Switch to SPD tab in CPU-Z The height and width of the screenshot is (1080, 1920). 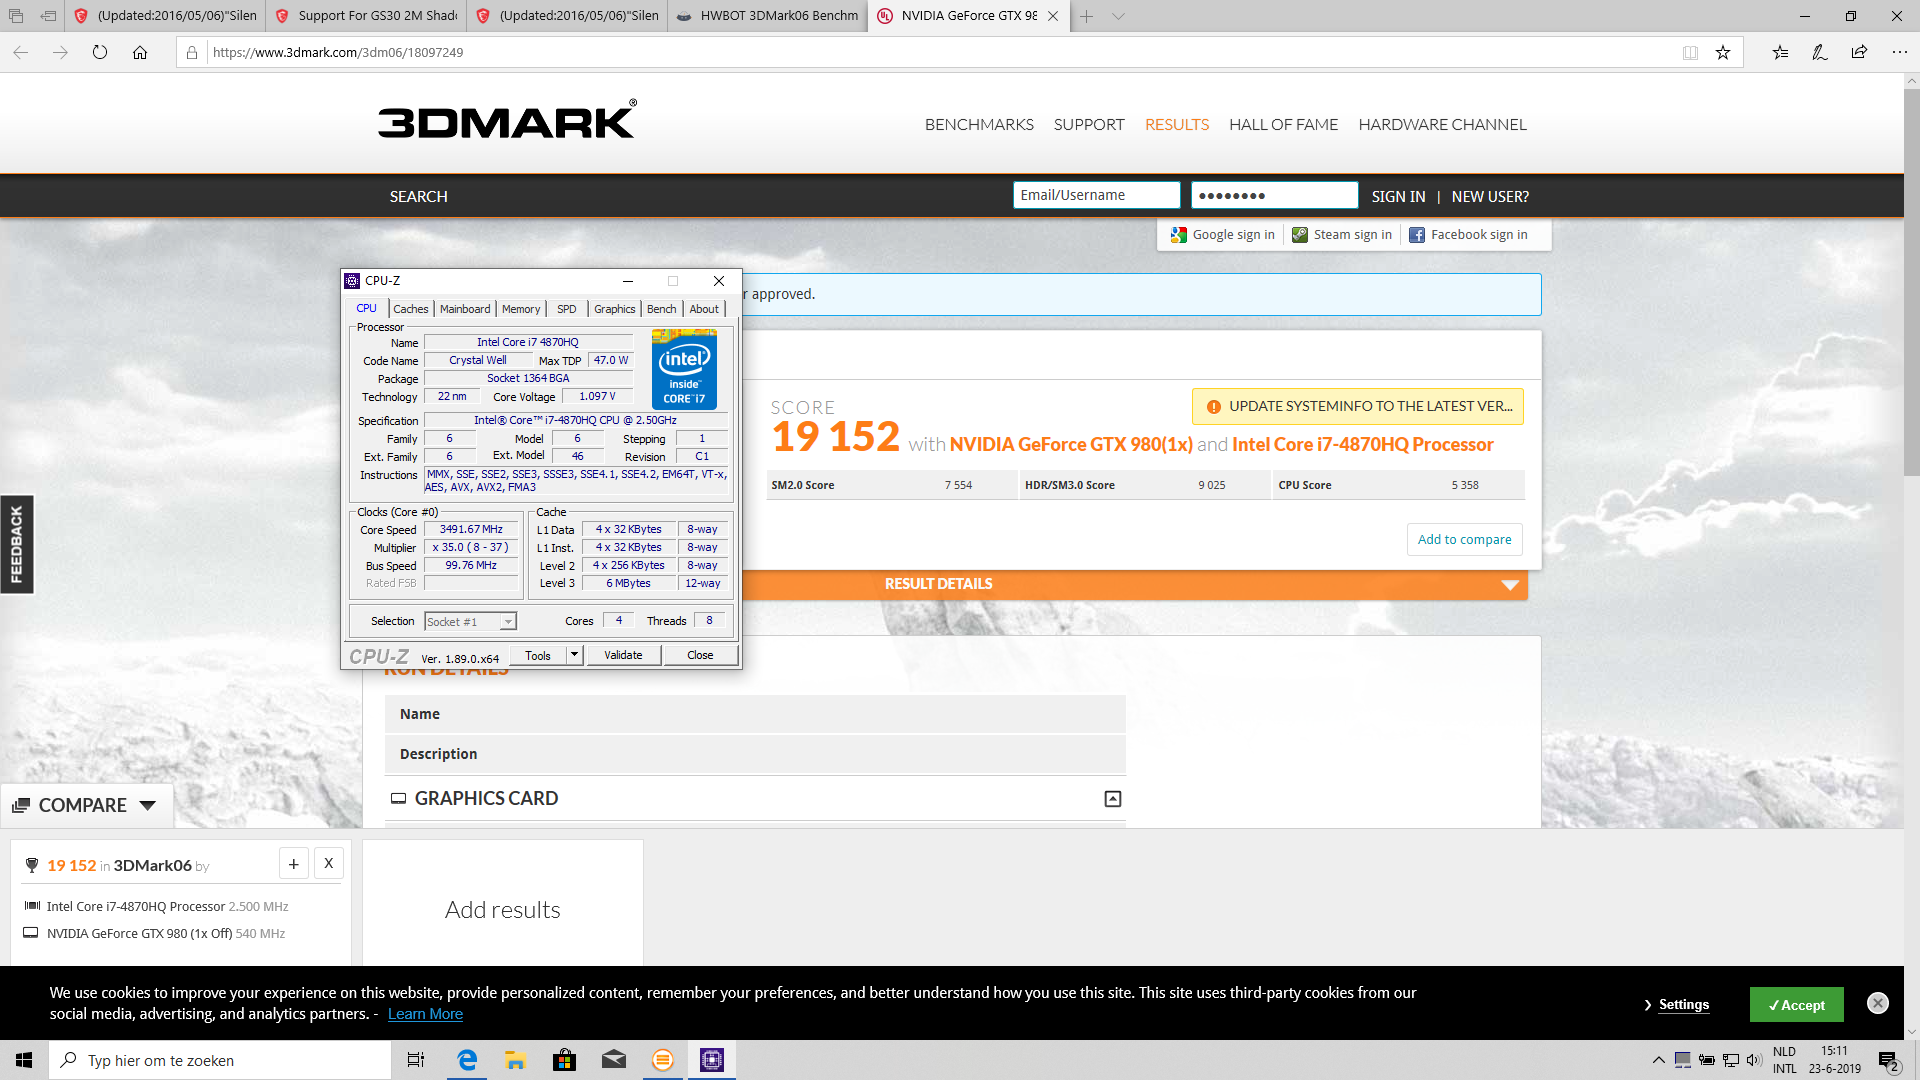[567, 309]
